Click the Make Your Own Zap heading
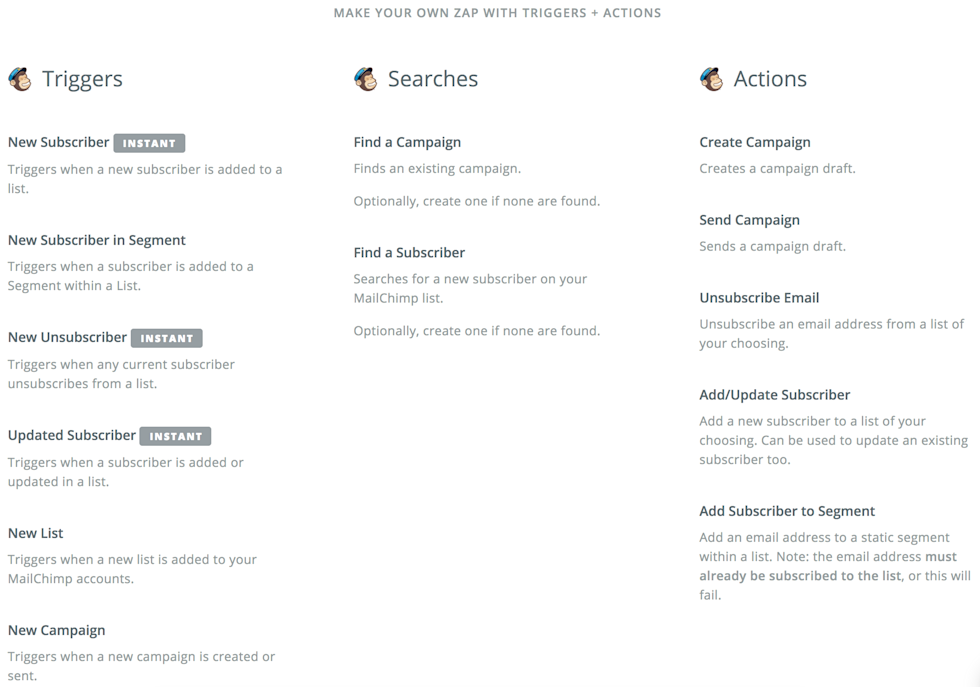Screen dimensions: 980x687 497,13
